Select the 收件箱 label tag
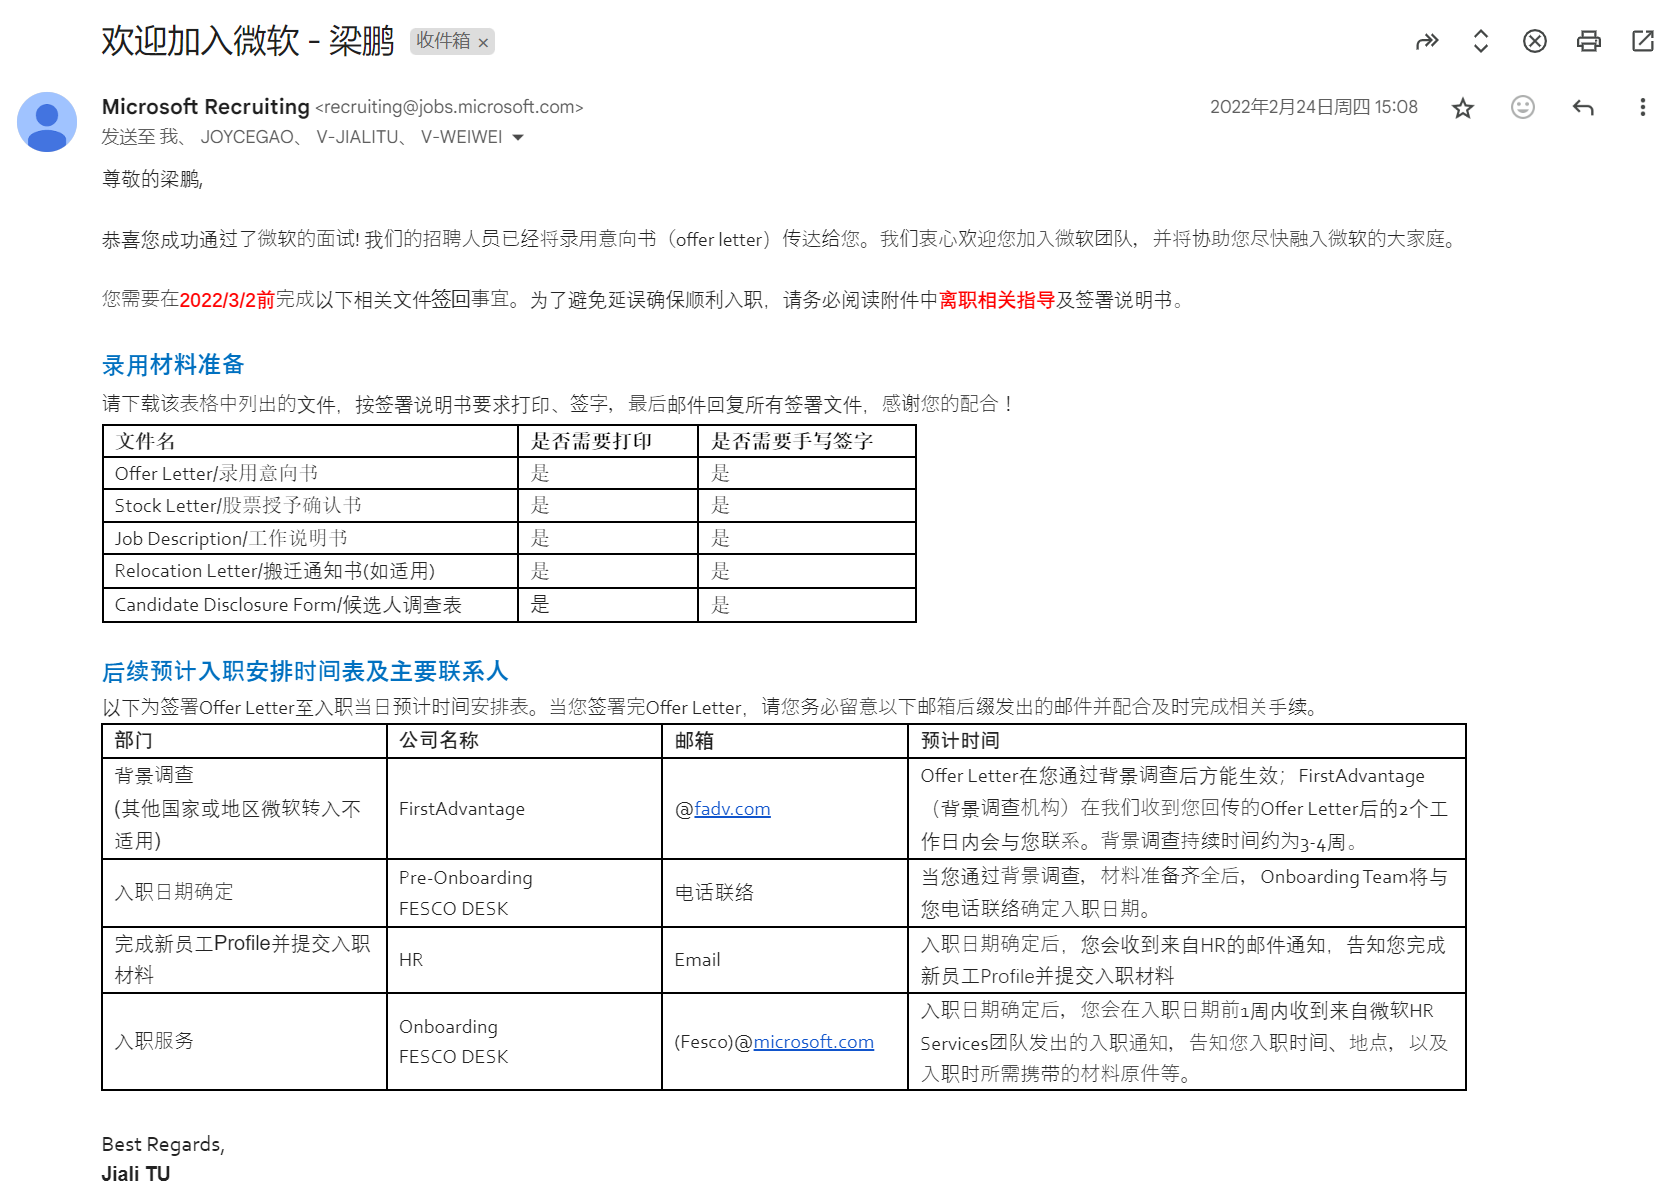Screen dimensions: 1668x1185 coord(443,42)
